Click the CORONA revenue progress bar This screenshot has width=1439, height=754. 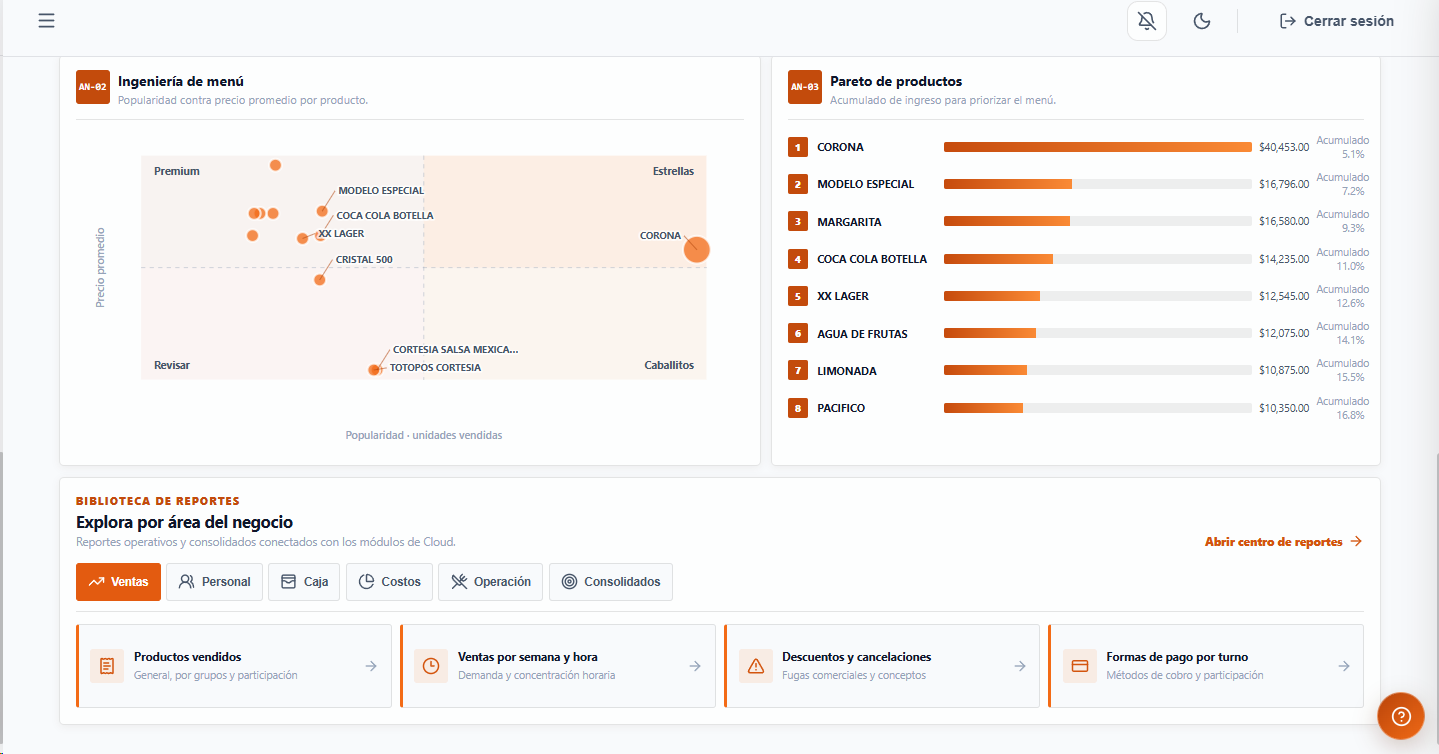(1098, 147)
